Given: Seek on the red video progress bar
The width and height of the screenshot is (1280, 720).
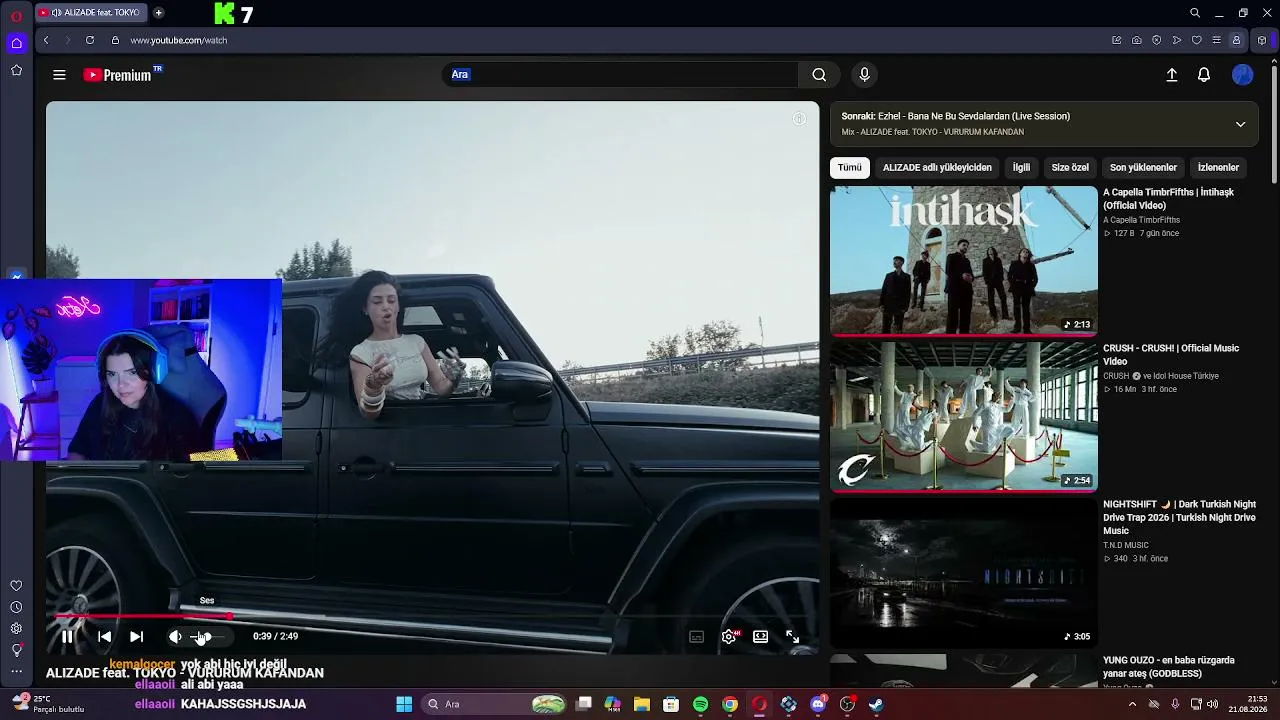Looking at the screenshot, I should [432, 616].
